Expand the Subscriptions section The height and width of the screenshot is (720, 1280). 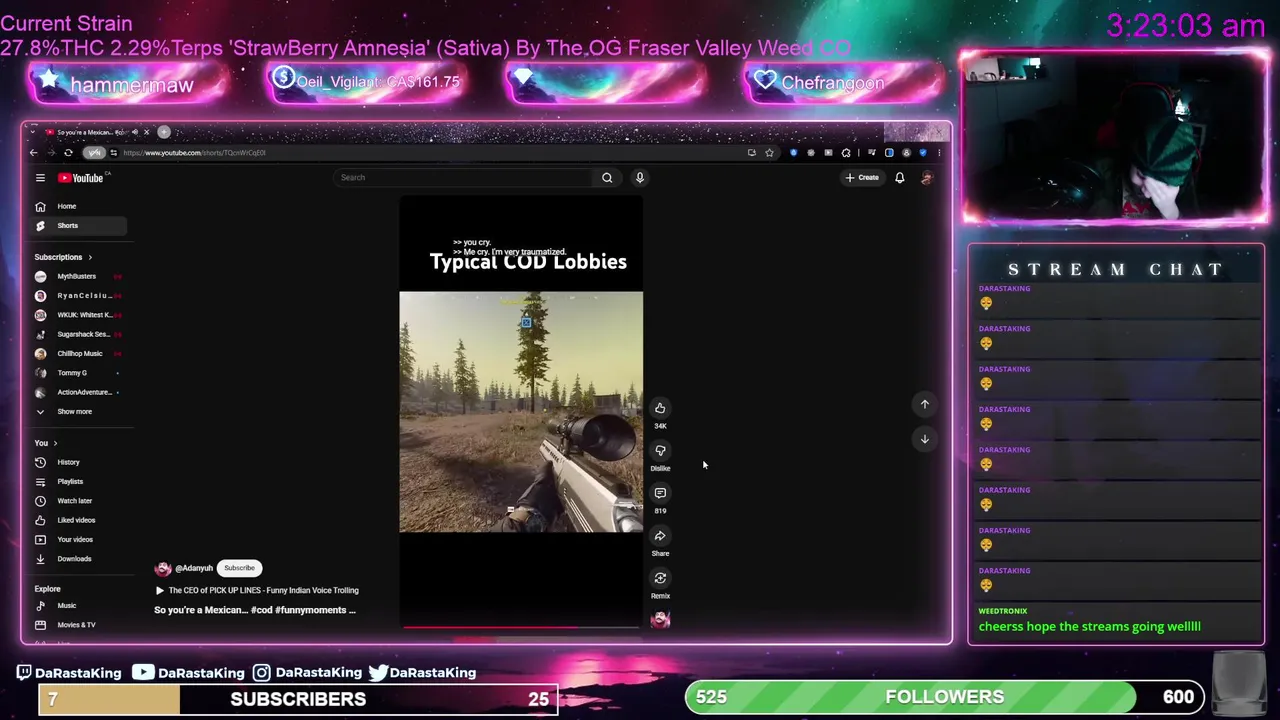(63, 257)
